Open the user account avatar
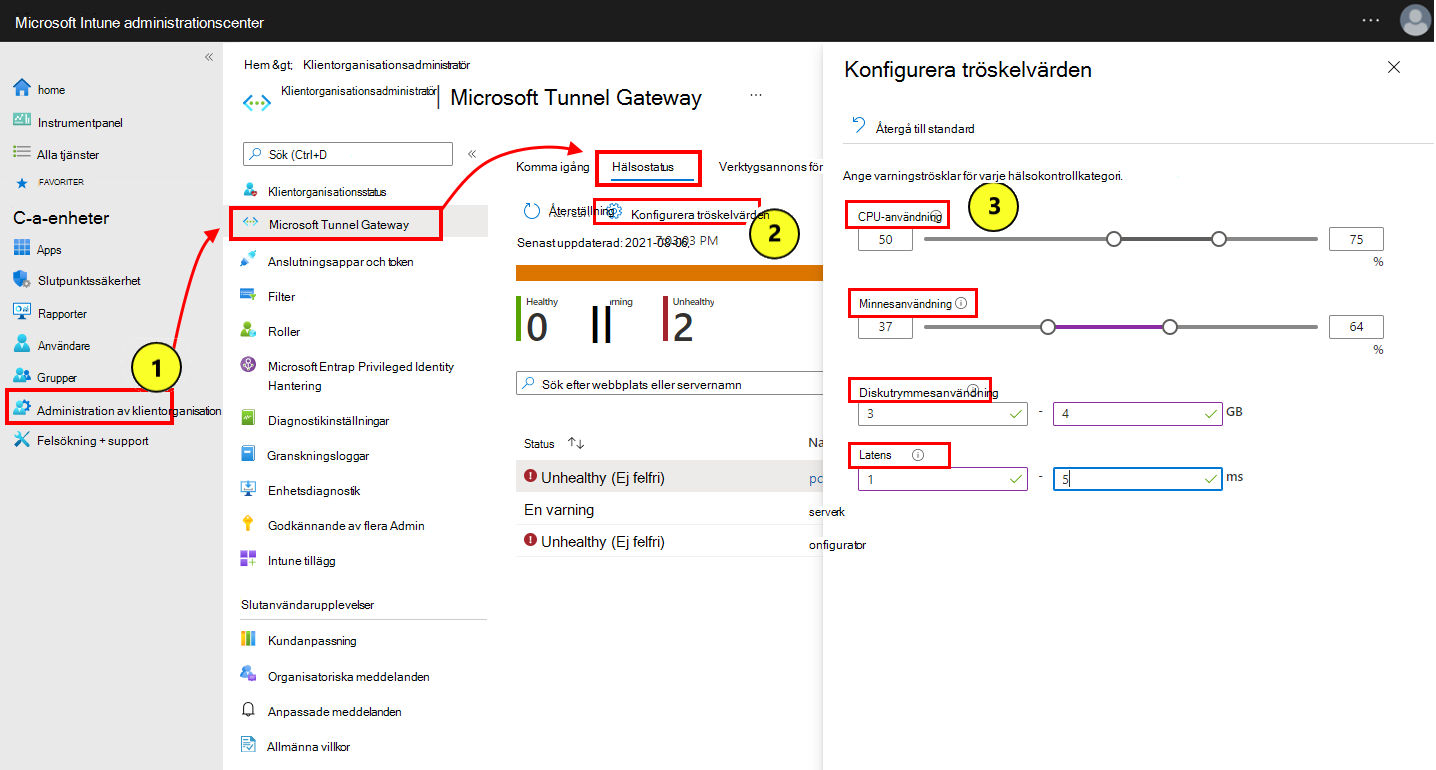The width and height of the screenshot is (1436, 770). (x=1415, y=20)
